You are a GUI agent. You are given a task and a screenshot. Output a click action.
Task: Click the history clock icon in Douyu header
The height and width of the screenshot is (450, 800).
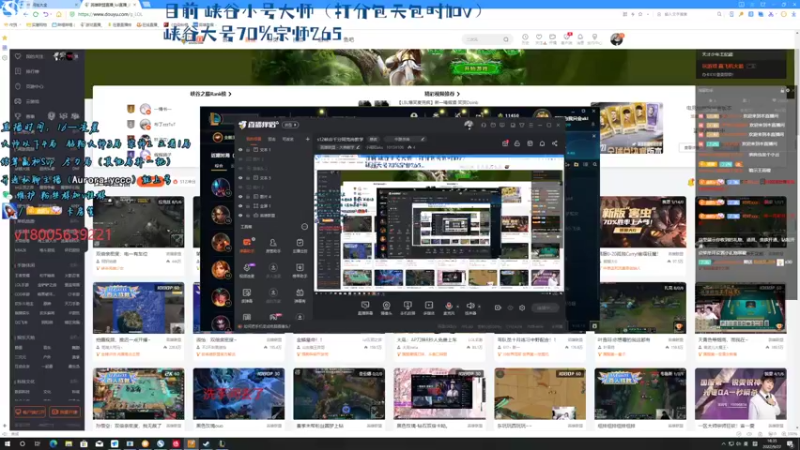click(x=525, y=37)
